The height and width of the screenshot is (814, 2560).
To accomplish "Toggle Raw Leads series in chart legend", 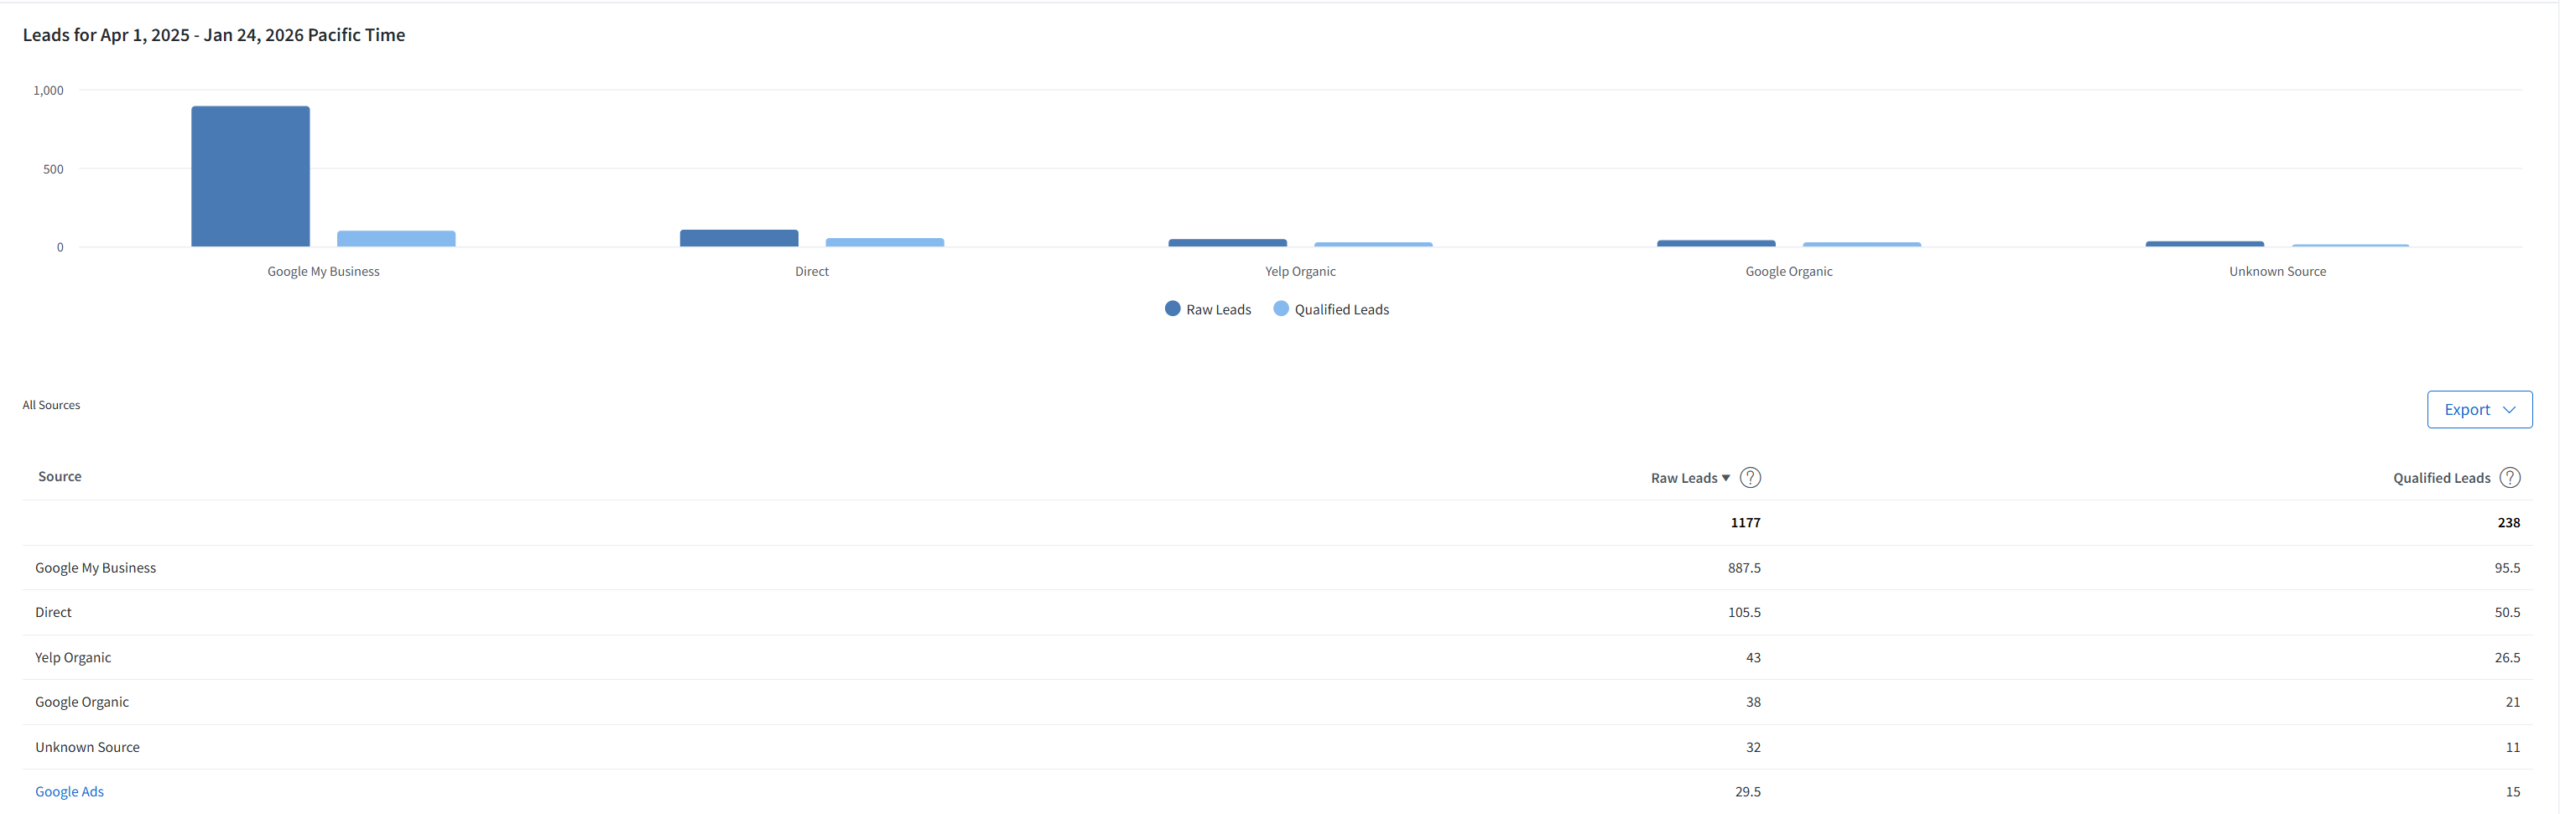I will click(x=1208, y=310).
